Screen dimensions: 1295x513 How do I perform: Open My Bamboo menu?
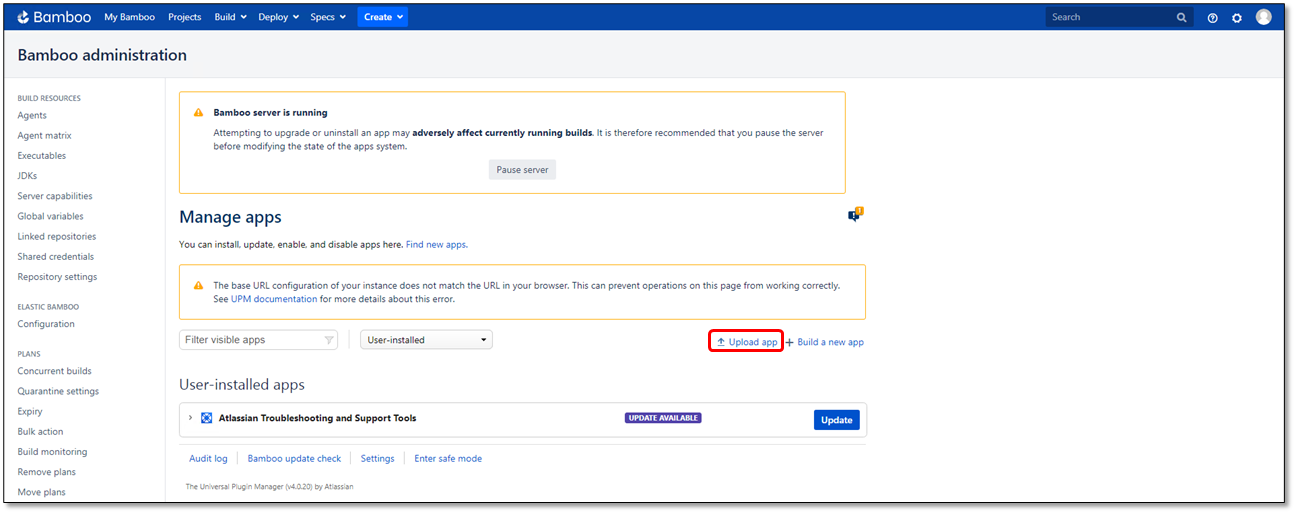pyautogui.click(x=129, y=17)
